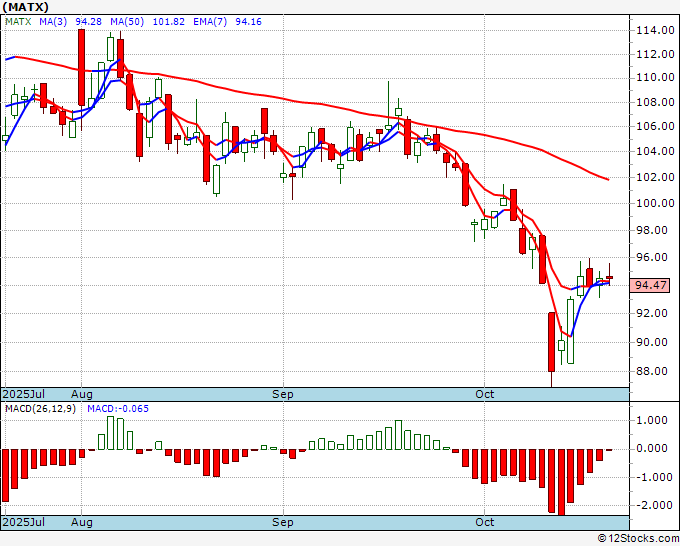Click the 110.00 price axis label
The height and width of the screenshot is (546, 680).
click(655, 78)
